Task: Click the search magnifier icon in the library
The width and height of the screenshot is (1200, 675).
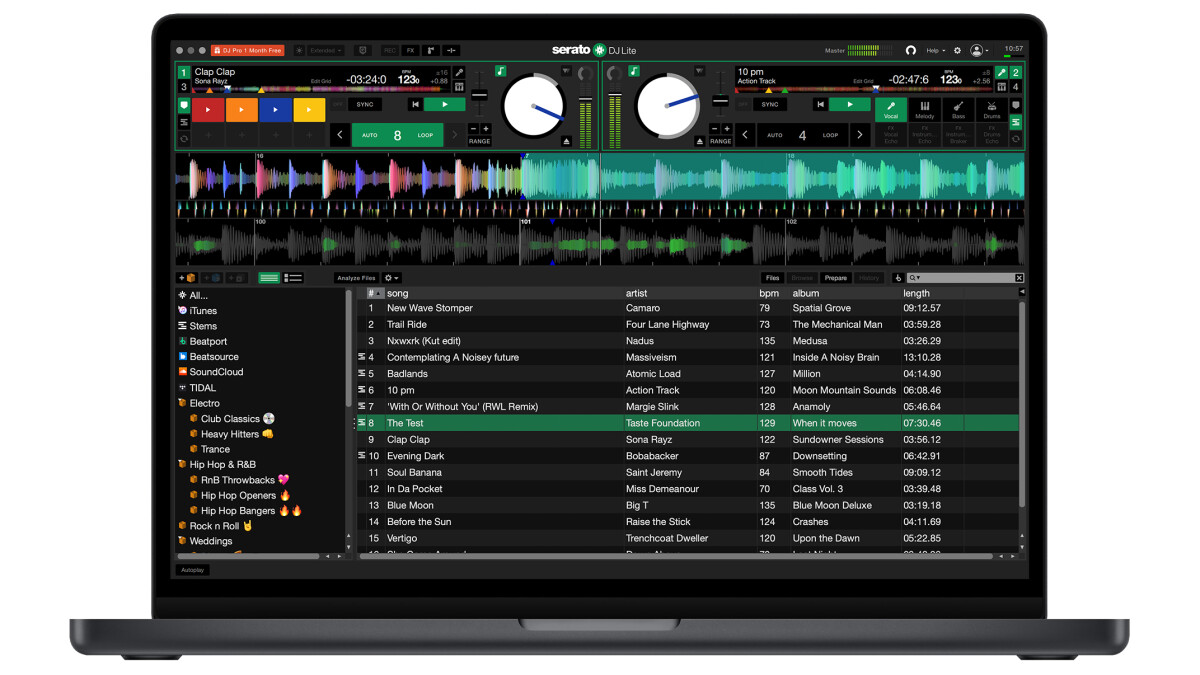Action: (x=913, y=278)
